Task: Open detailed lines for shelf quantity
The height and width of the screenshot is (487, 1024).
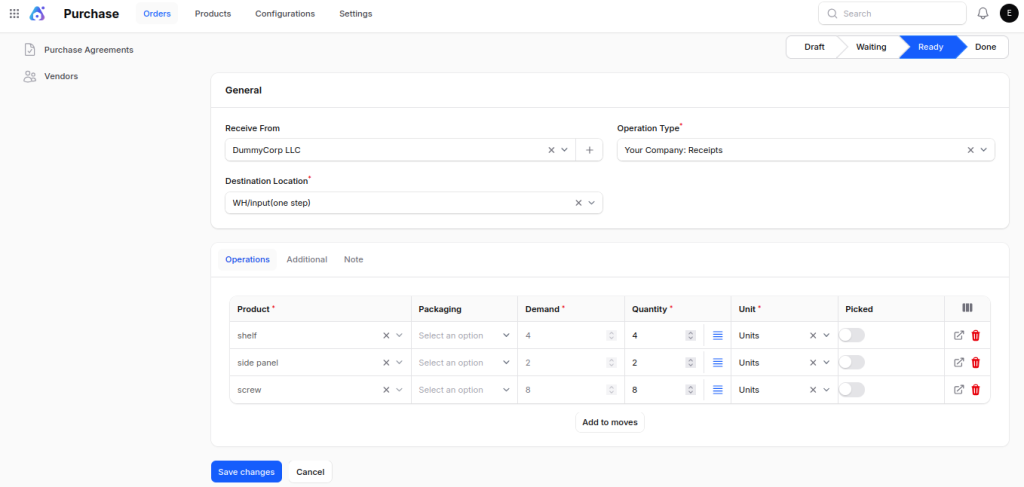Action: (718, 336)
